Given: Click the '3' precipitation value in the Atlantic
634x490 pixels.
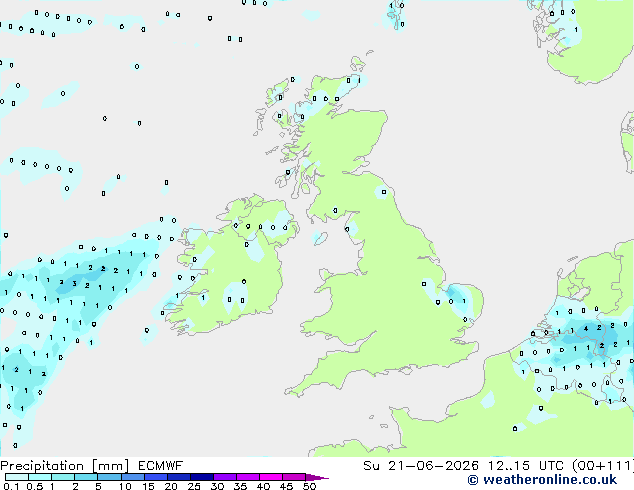Looking at the screenshot, I should 74,284.
